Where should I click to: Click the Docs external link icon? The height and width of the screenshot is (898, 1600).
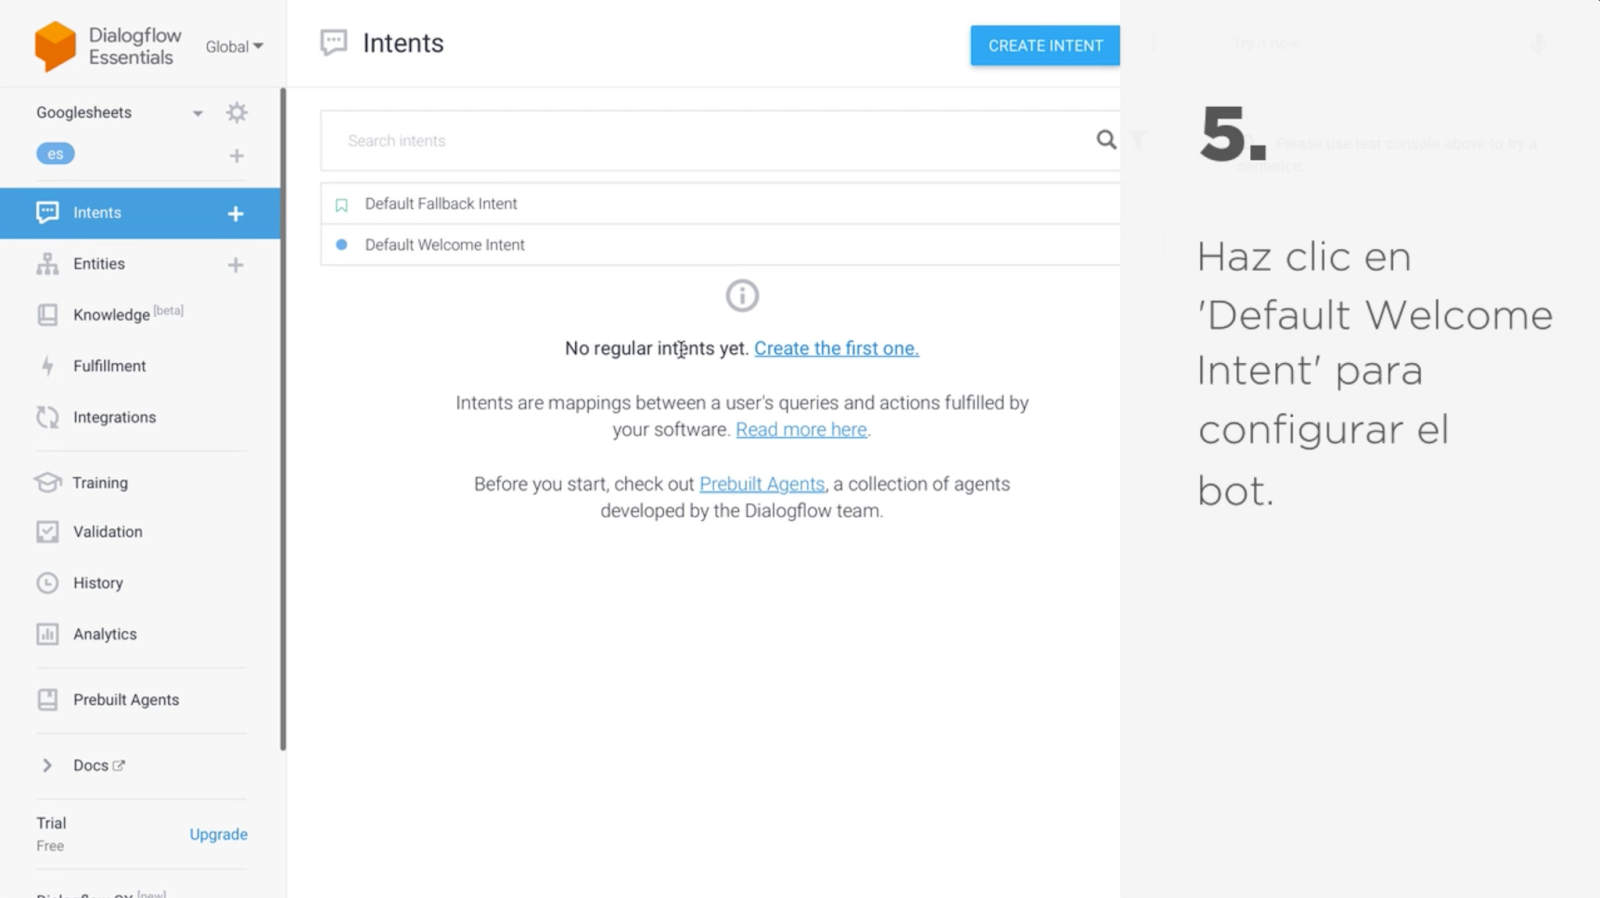click(119, 766)
